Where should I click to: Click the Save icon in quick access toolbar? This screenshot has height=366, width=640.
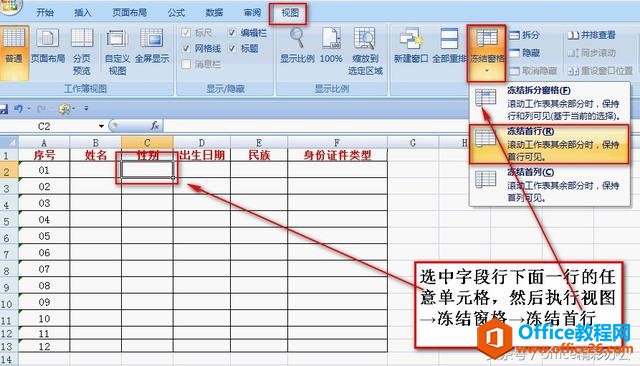tap(3, 109)
